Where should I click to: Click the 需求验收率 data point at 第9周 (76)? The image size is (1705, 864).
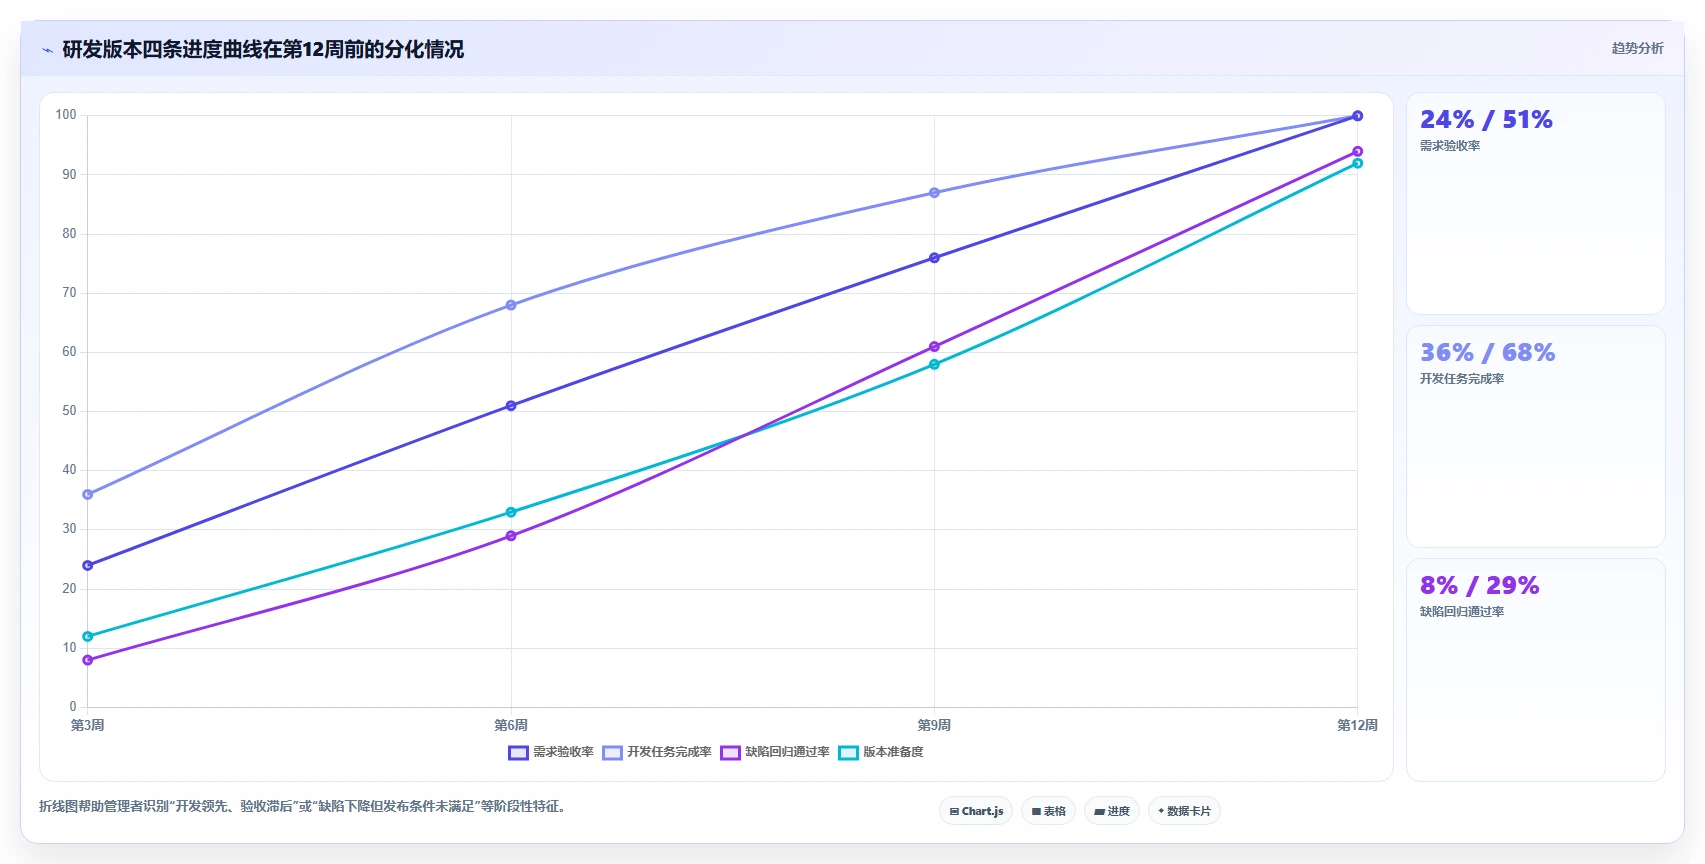(934, 258)
